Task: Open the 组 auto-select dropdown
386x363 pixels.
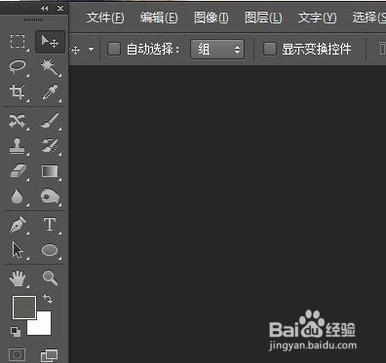Action: pyautogui.click(x=217, y=49)
